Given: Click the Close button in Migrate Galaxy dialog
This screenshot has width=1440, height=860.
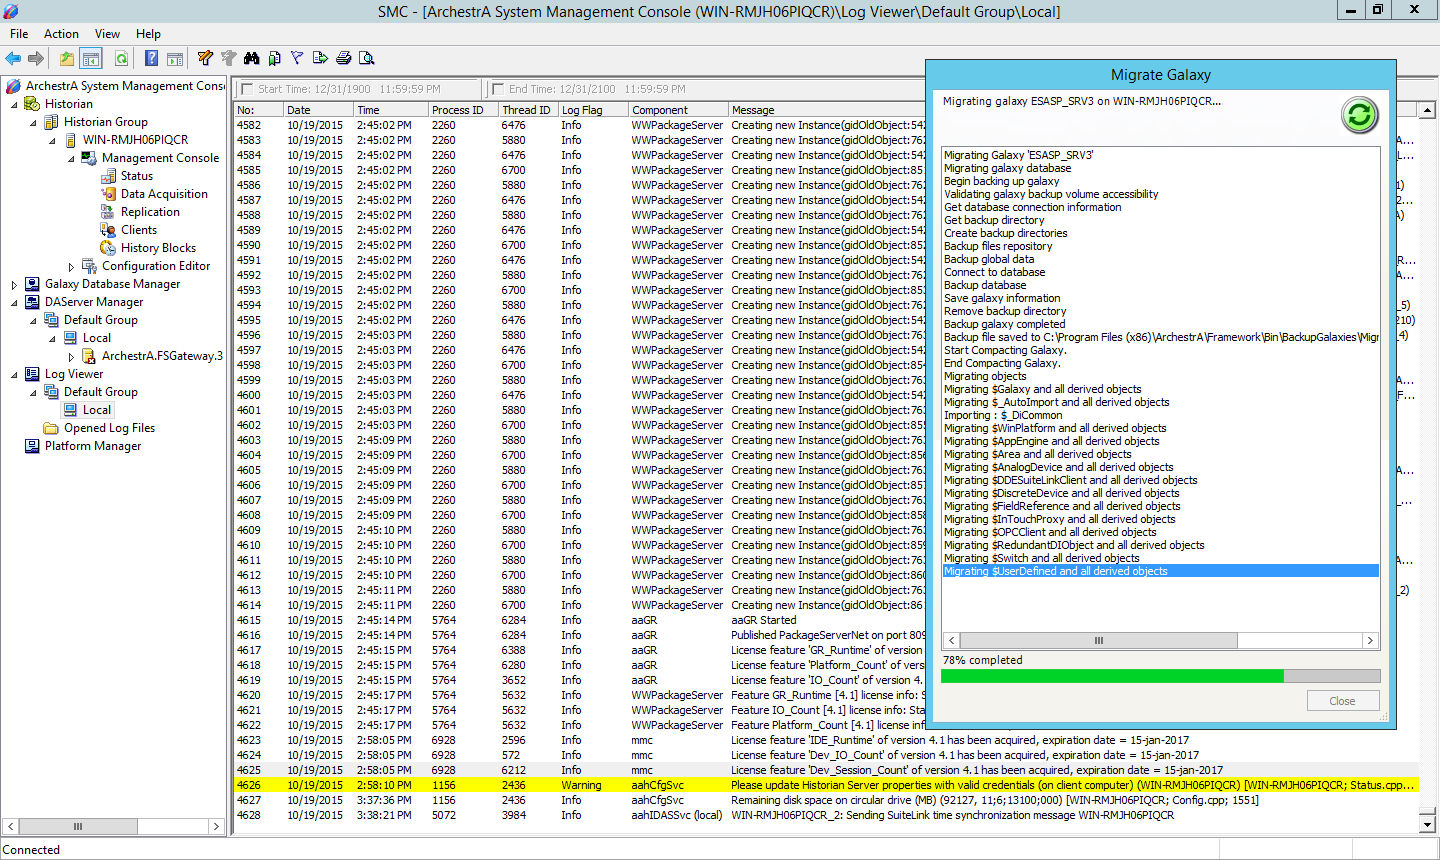Looking at the screenshot, I should (x=1342, y=701).
